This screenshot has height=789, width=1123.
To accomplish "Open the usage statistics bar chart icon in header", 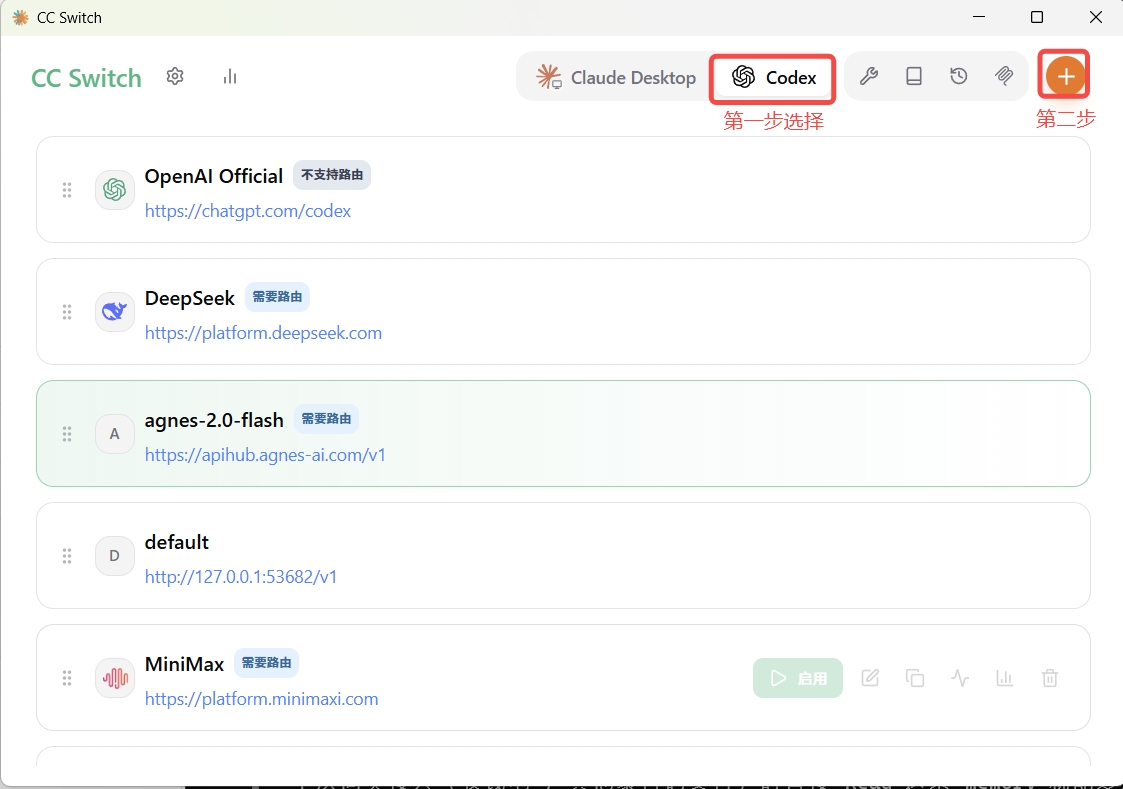I will 229,76.
